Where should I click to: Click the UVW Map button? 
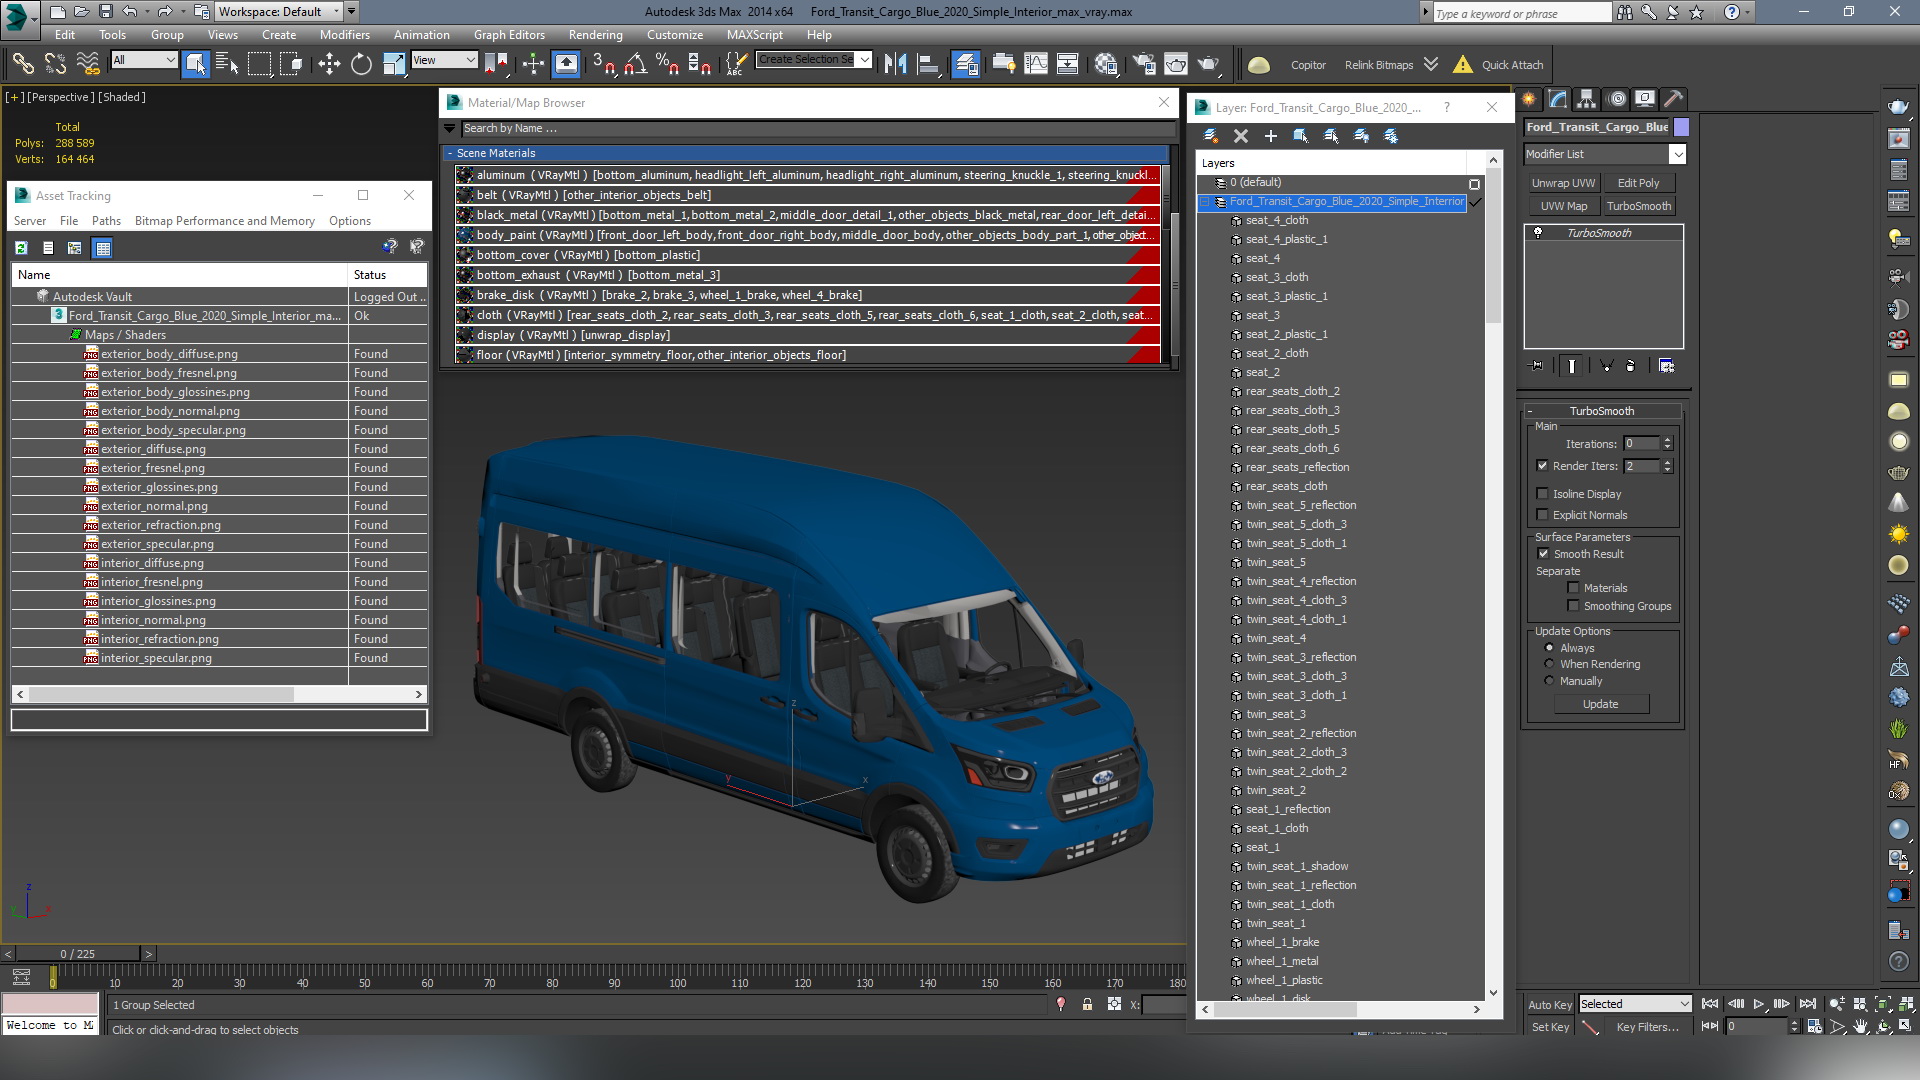pyautogui.click(x=1563, y=206)
